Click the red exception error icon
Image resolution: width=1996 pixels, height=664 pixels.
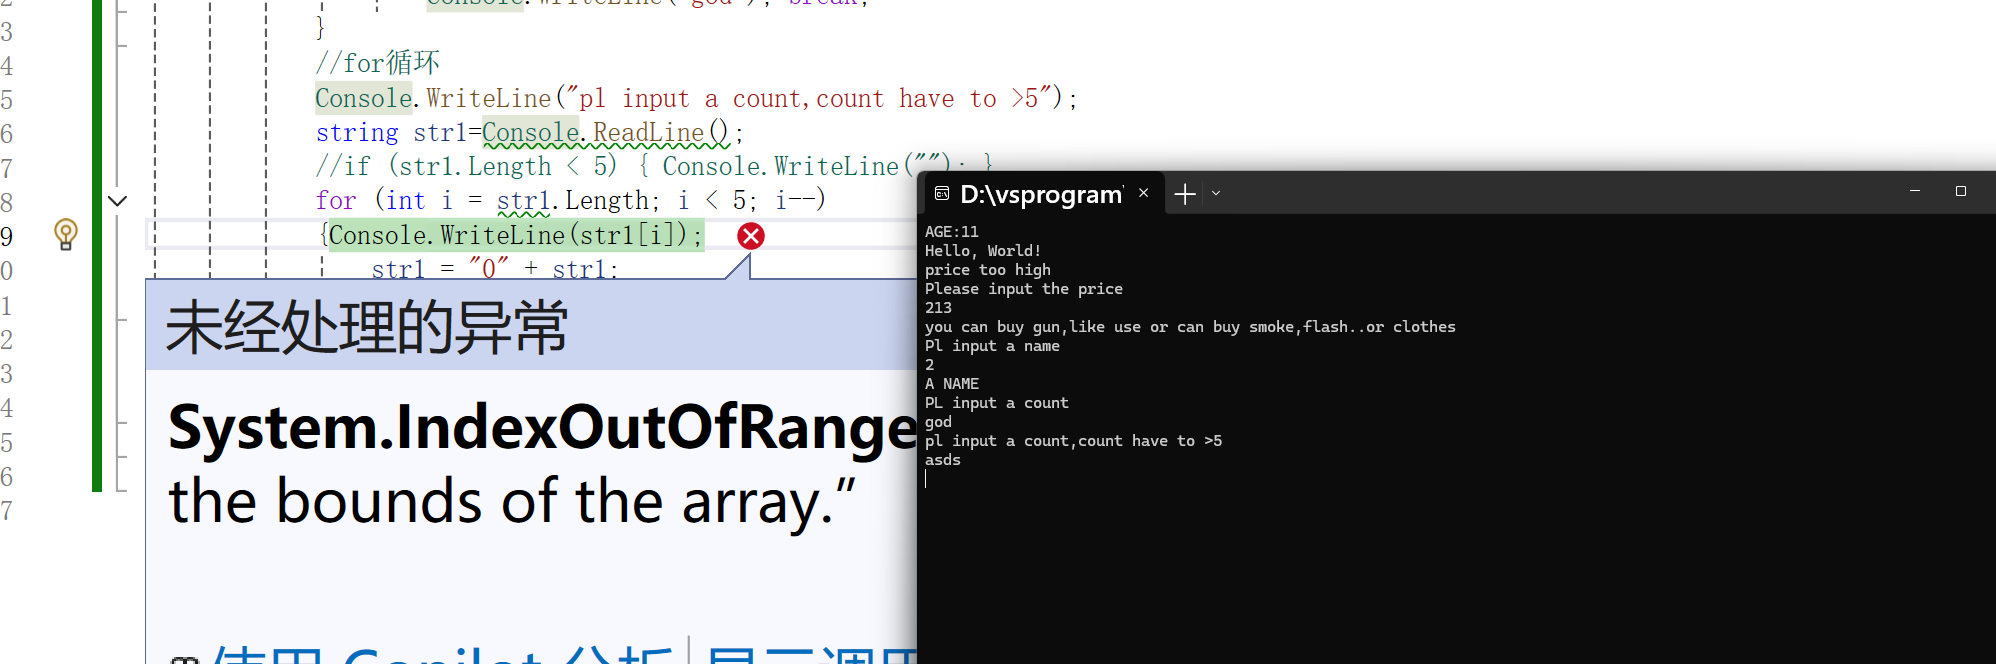[x=751, y=236]
